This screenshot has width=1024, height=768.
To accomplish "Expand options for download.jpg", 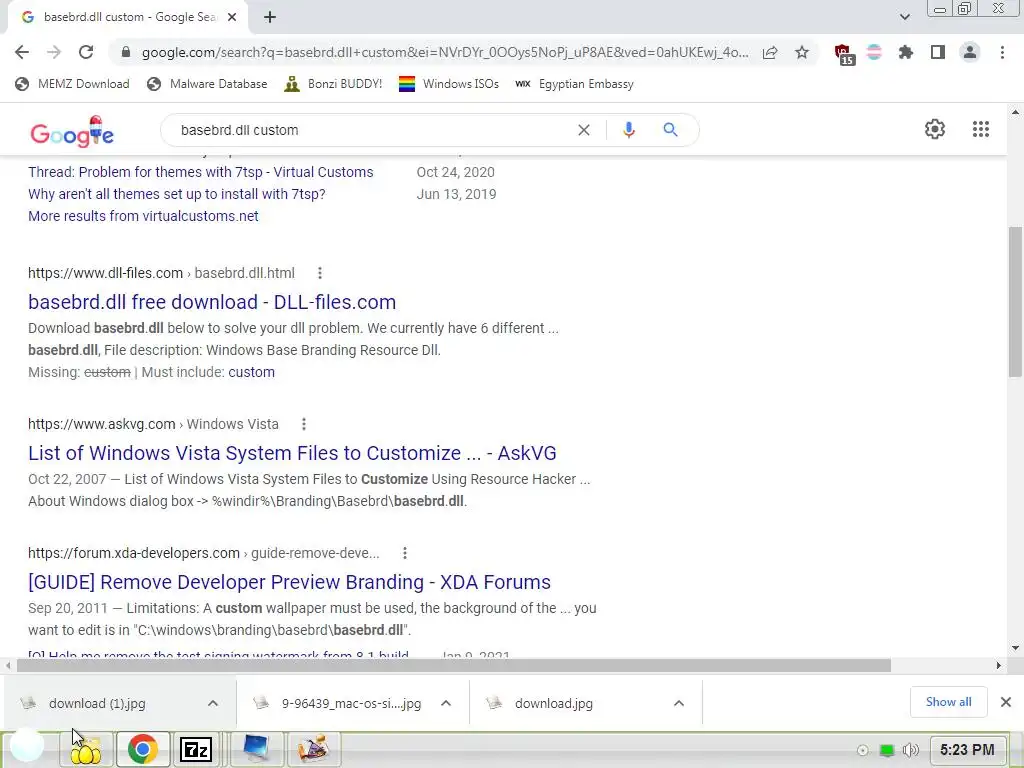I will pos(679,703).
